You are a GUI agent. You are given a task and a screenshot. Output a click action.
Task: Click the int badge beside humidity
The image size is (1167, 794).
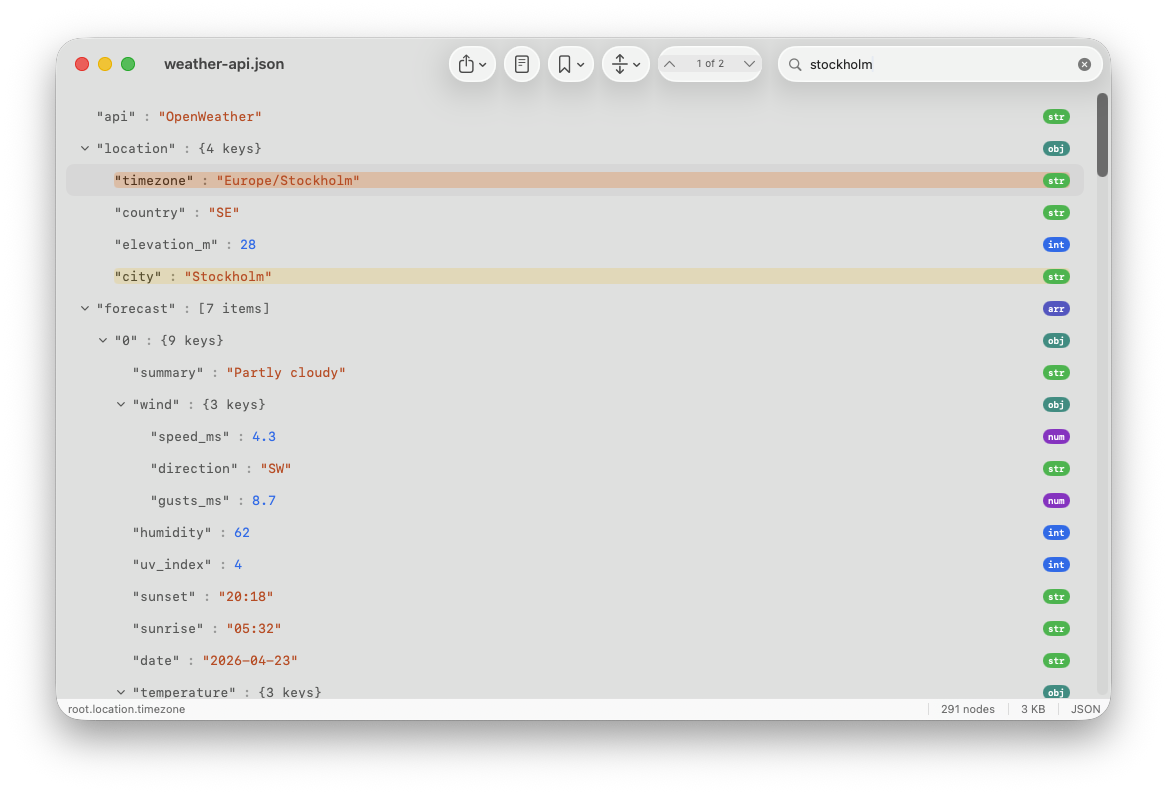point(1056,532)
